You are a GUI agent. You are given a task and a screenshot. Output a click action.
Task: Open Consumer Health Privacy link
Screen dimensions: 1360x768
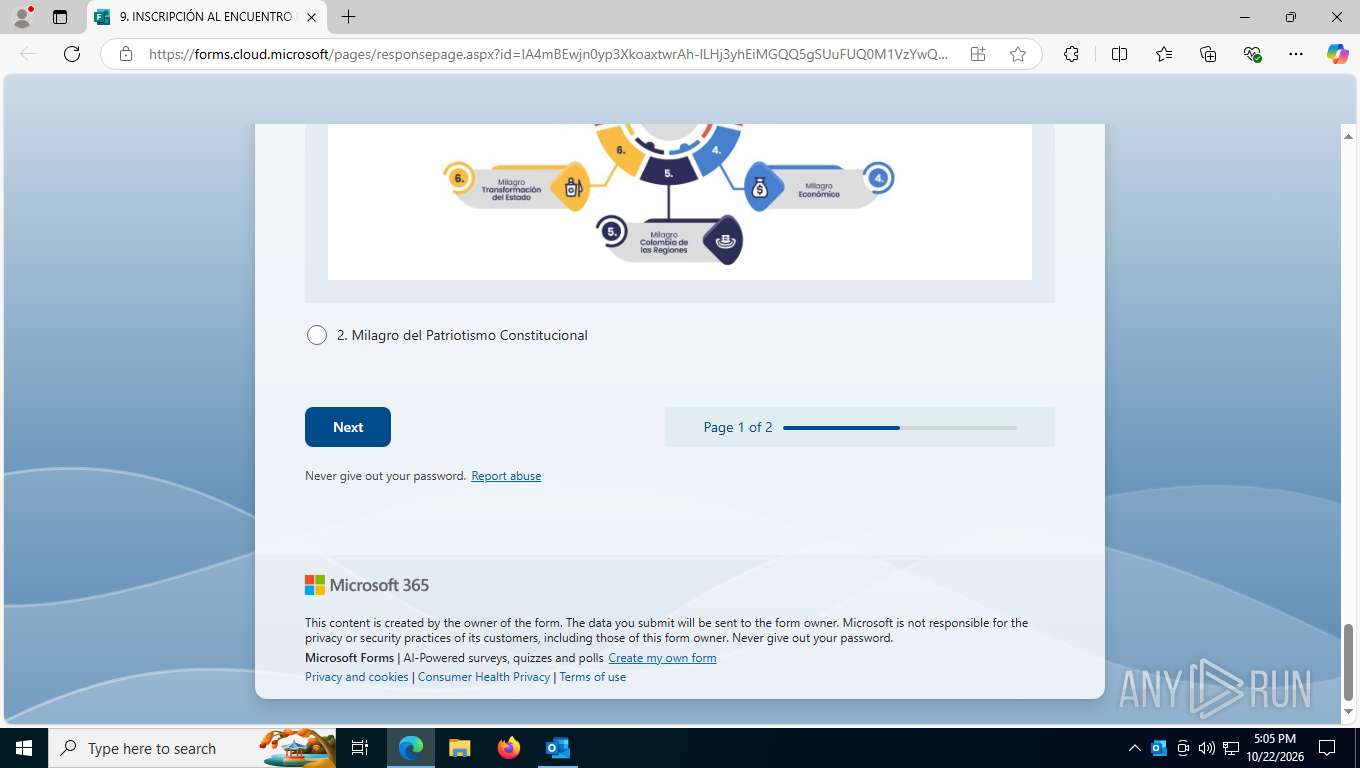[484, 677]
